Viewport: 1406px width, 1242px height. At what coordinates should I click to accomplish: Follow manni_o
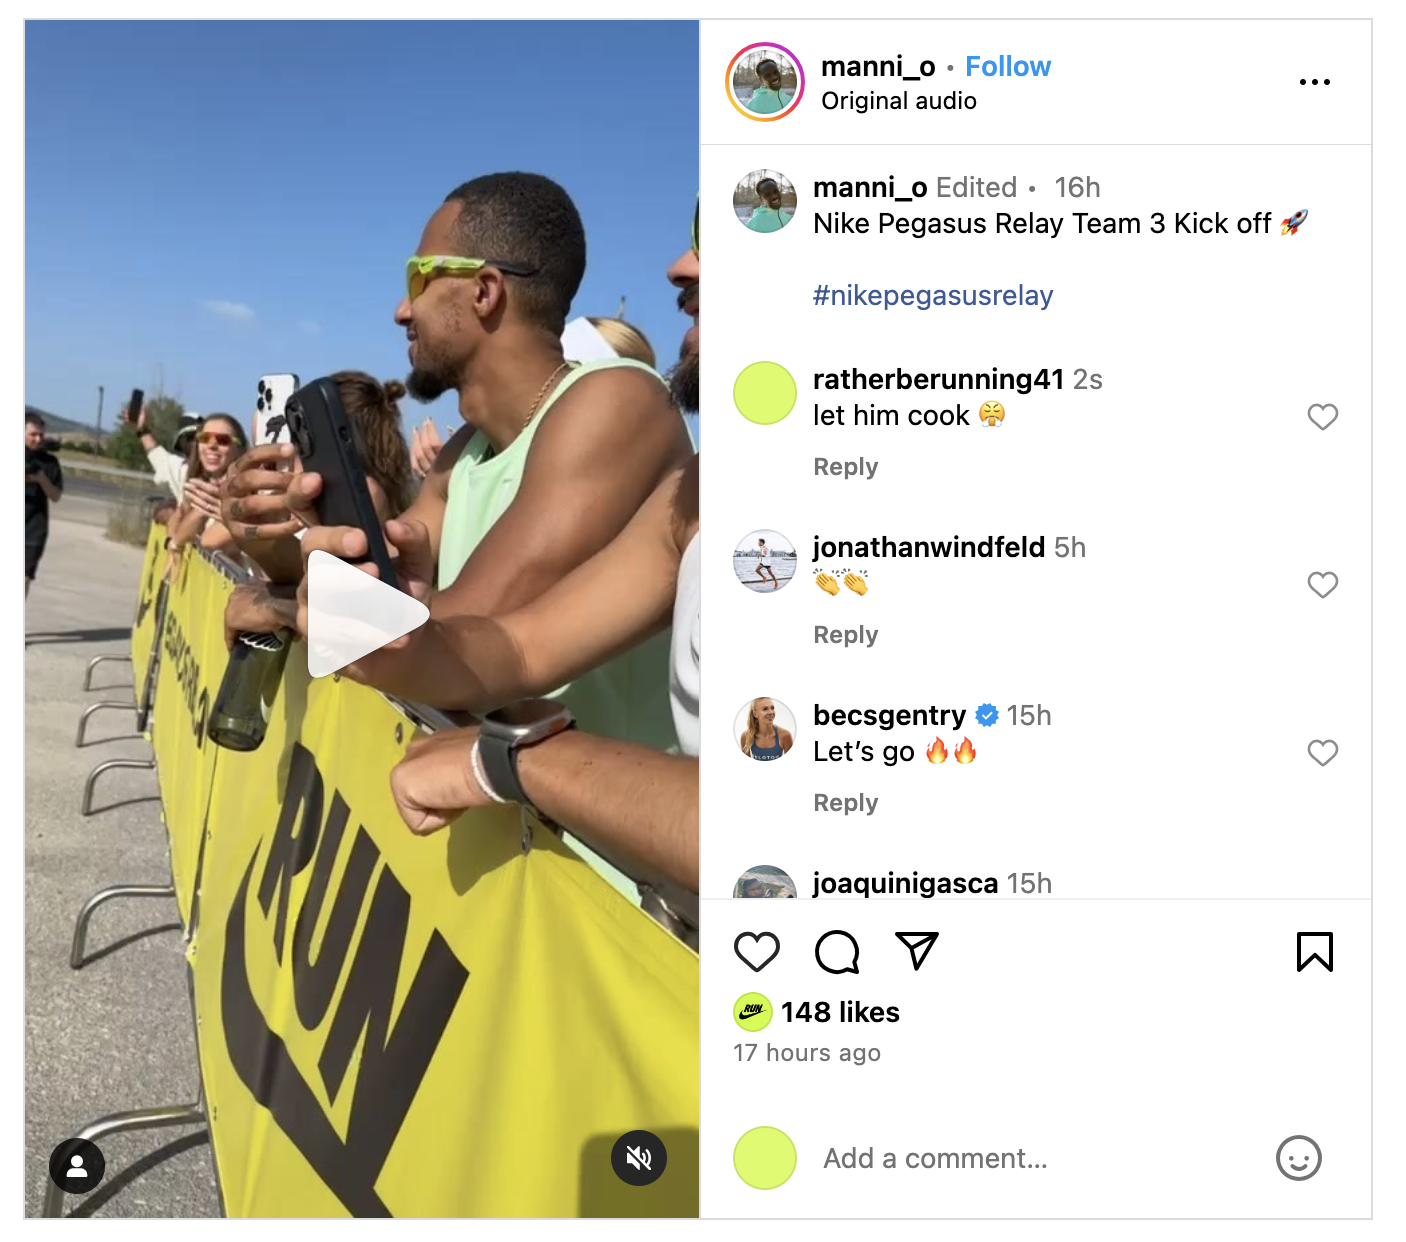(x=1008, y=66)
